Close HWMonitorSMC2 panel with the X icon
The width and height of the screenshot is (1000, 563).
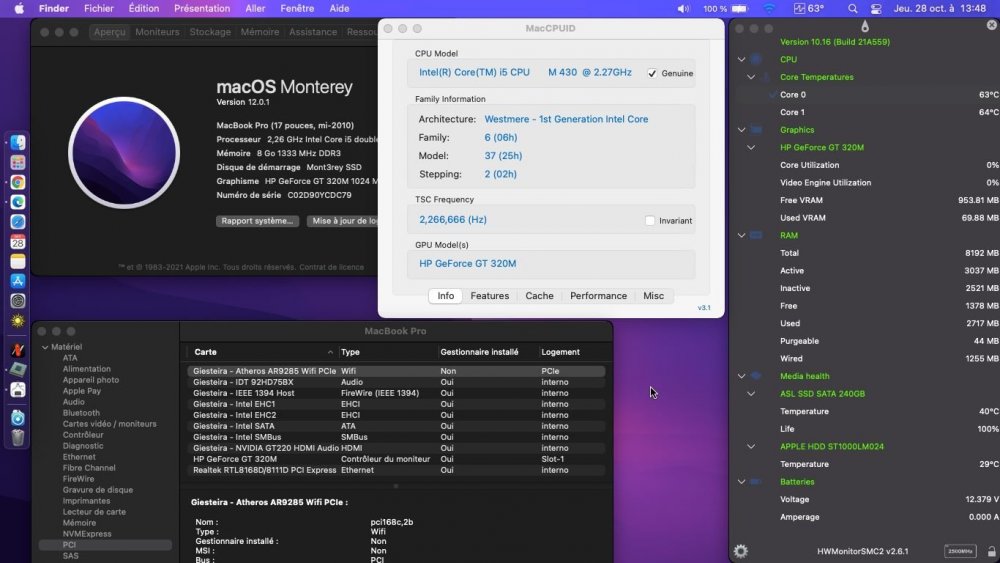click(992, 25)
